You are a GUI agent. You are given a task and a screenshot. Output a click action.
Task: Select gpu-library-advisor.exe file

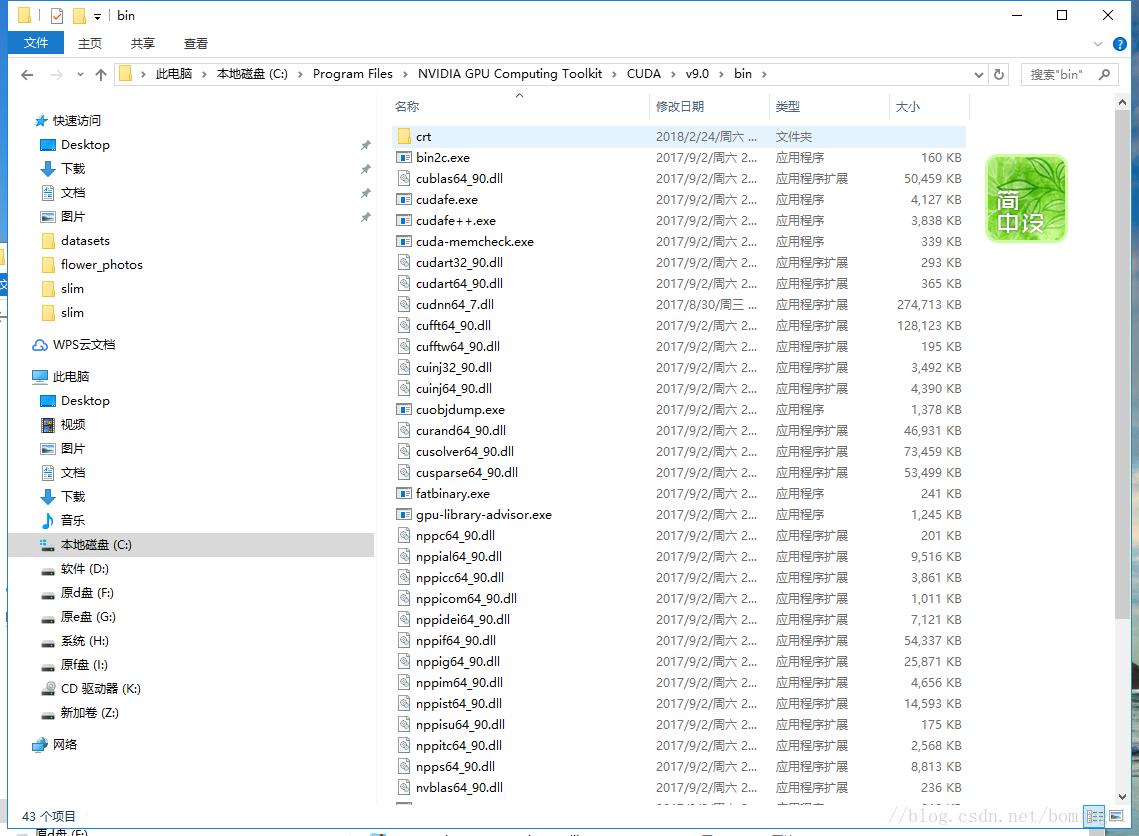pos(484,514)
